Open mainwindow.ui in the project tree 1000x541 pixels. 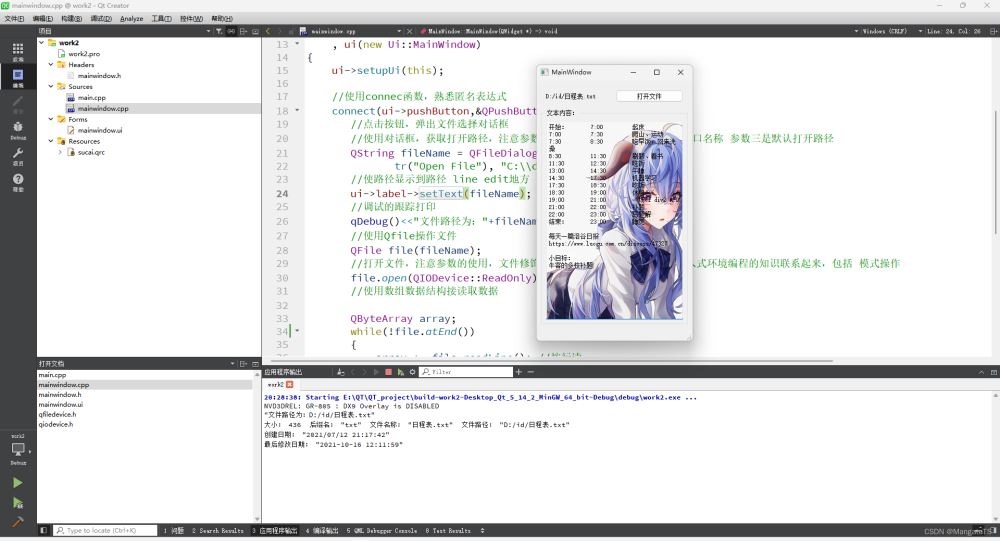(99, 130)
